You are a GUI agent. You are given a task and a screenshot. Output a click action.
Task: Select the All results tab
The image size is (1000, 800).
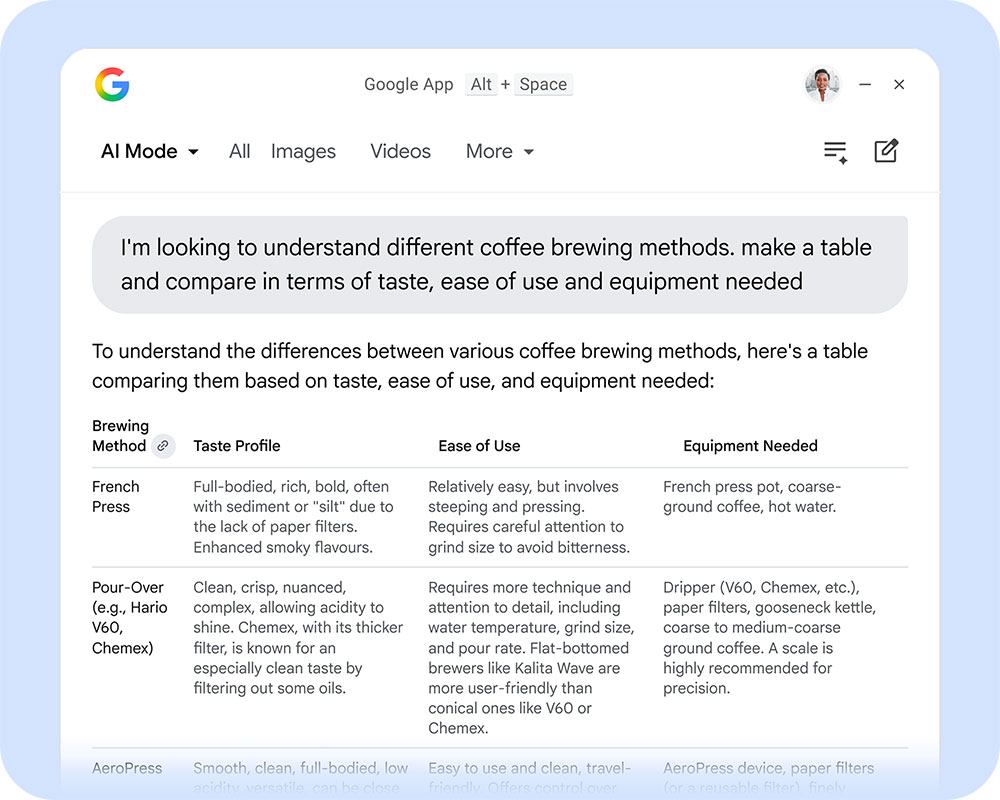pyautogui.click(x=240, y=151)
